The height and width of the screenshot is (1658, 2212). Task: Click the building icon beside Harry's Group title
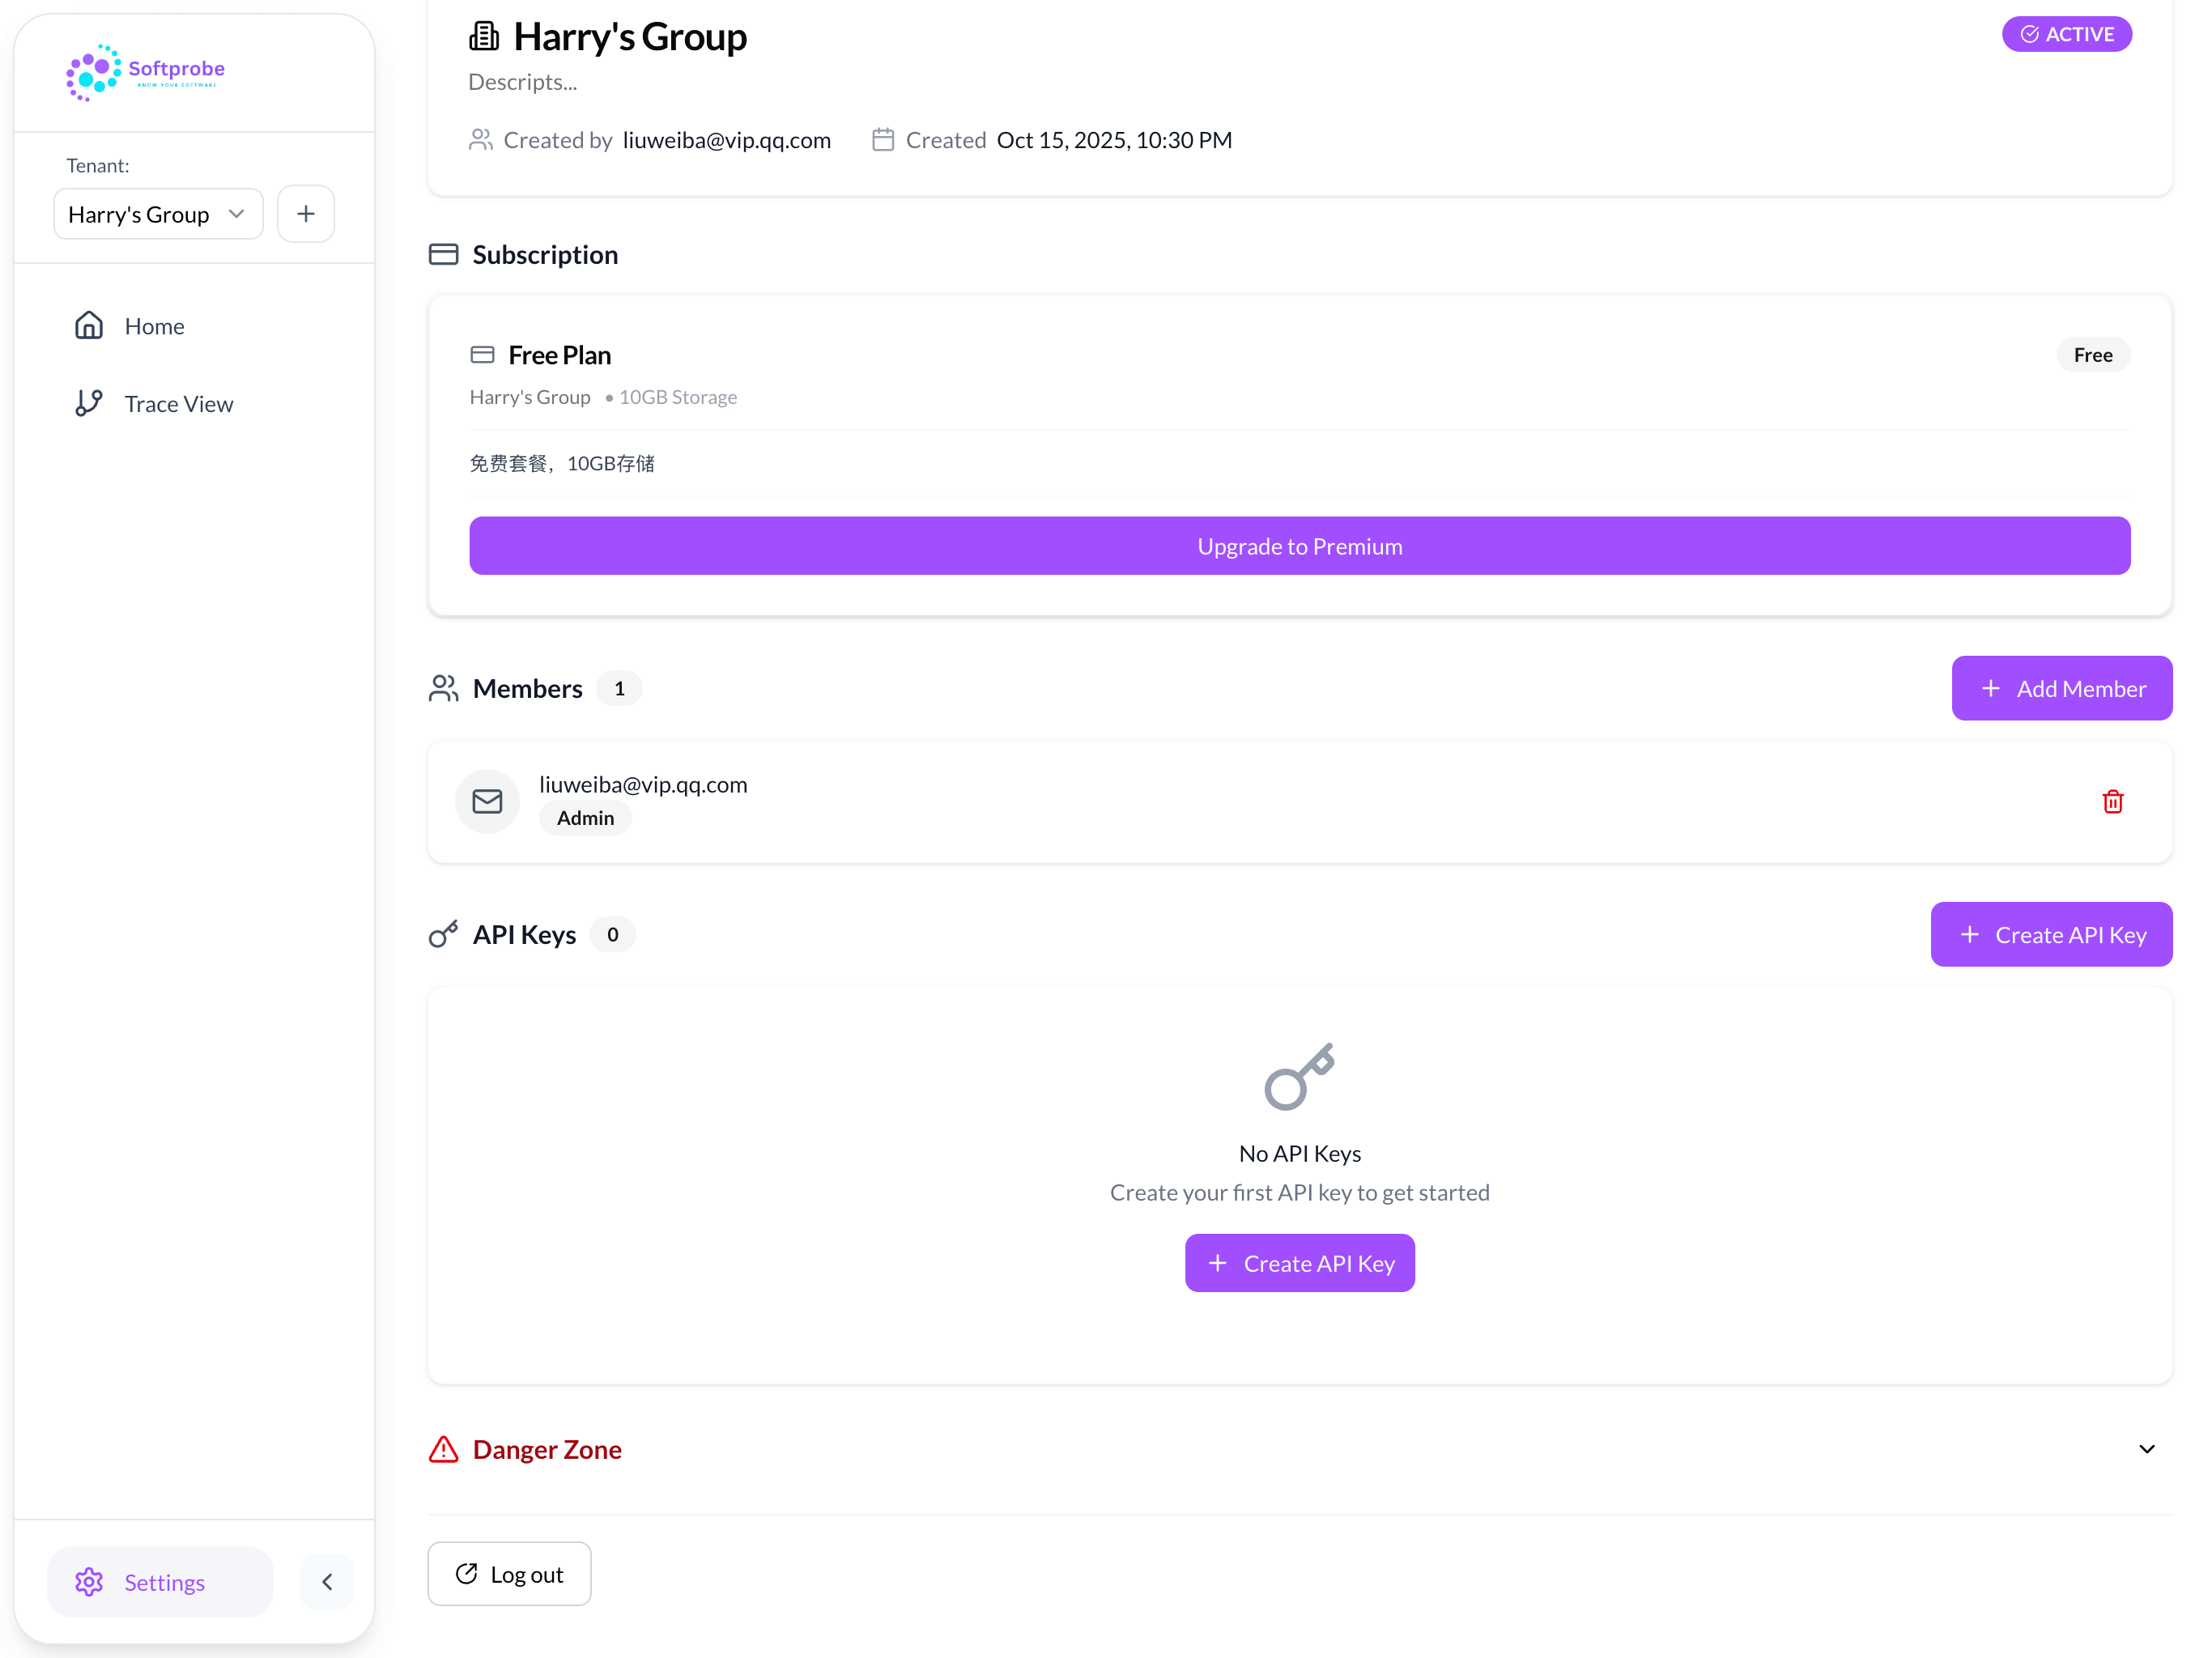tap(484, 37)
